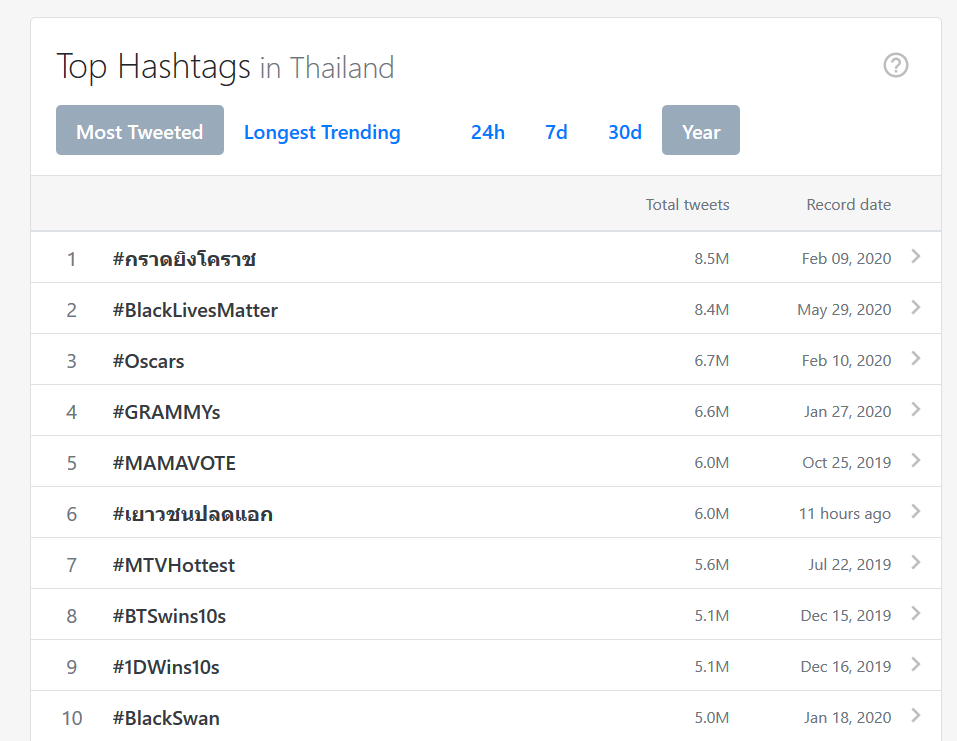Expand chevron for #MAMAVOTE row
The image size is (957, 741).
(x=915, y=460)
